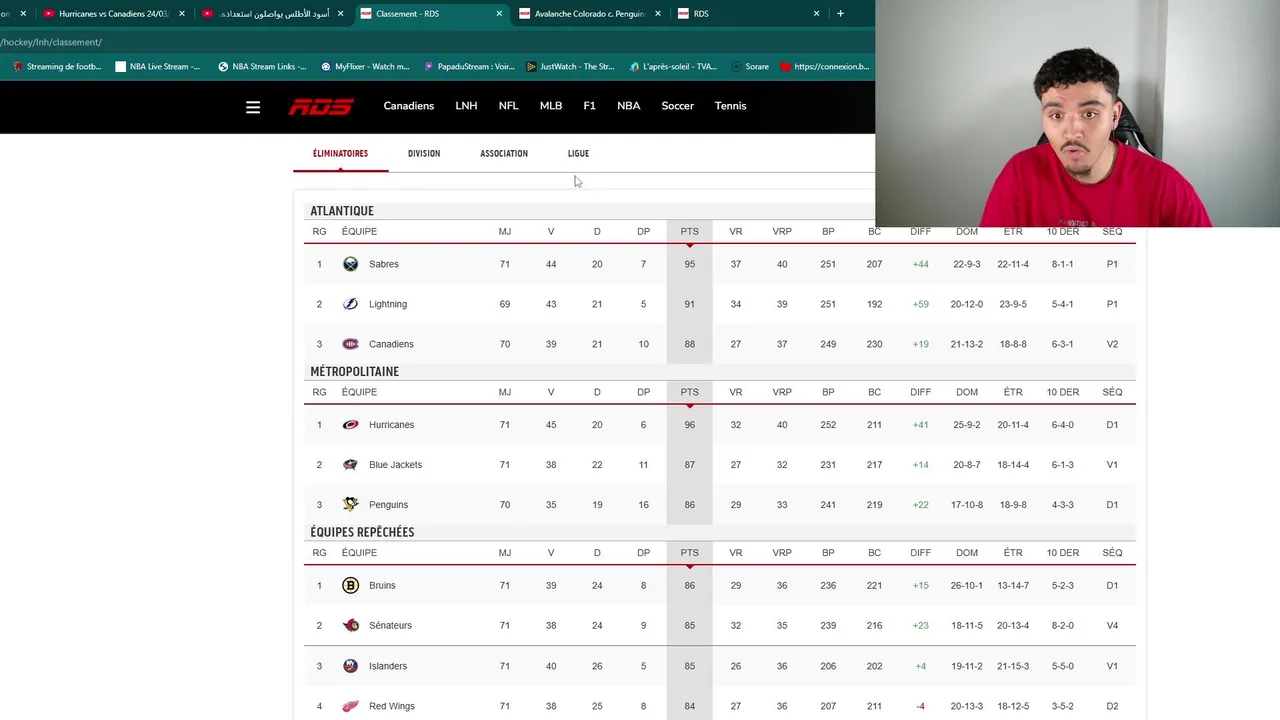Click the Red Wings team logo
Viewport: 1280px width, 720px height.
tap(350, 706)
